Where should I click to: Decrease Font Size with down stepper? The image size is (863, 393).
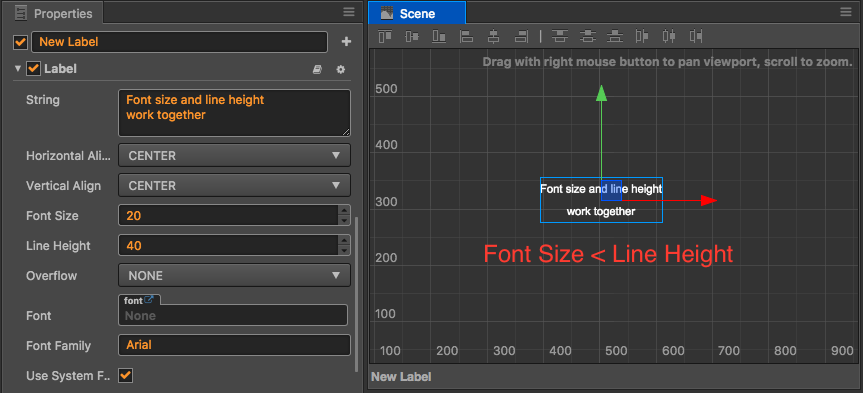coord(345,221)
